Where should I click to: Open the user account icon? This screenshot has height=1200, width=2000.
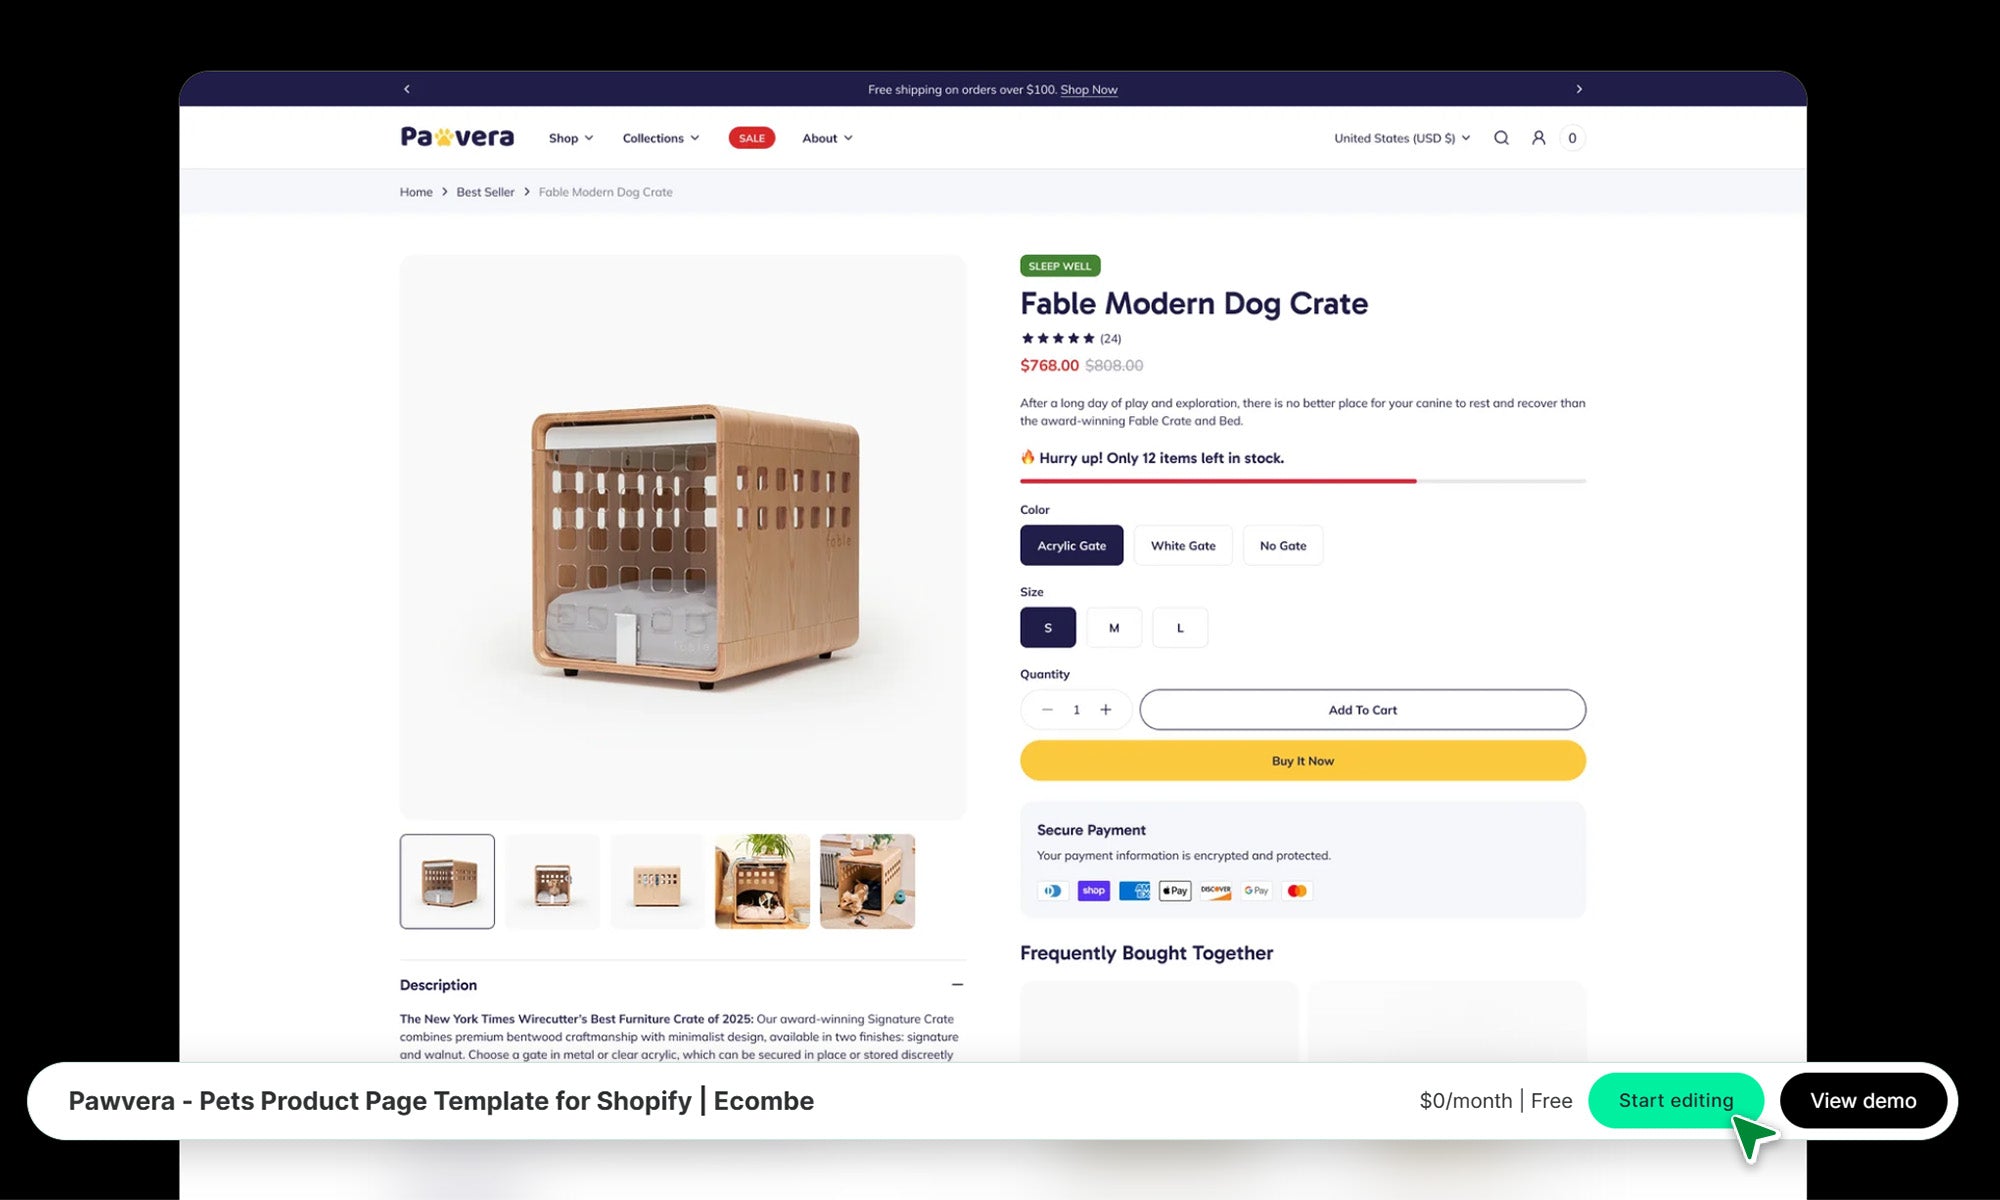(x=1538, y=138)
